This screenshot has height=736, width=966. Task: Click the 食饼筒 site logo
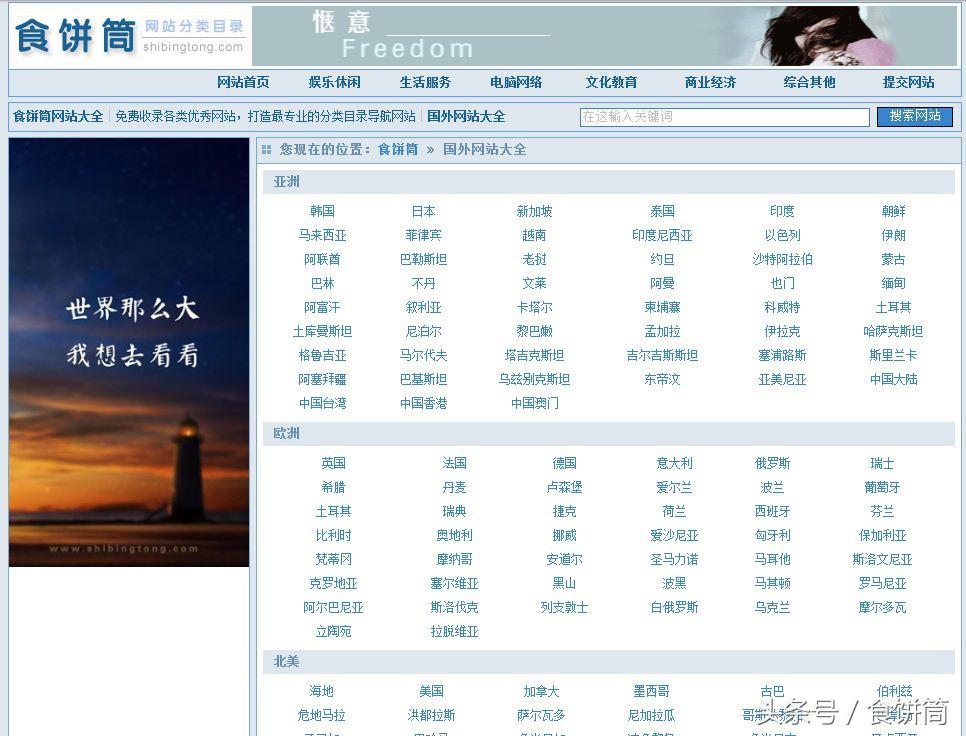click(68, 35)
